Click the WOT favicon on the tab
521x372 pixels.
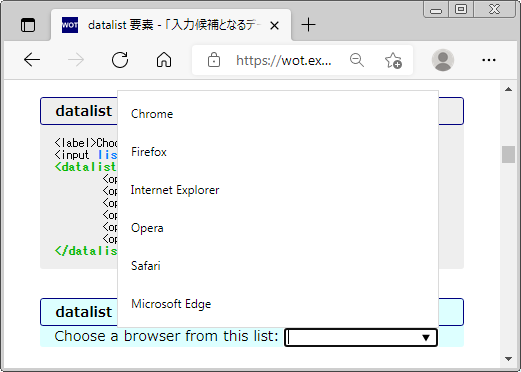pos(70,25)
